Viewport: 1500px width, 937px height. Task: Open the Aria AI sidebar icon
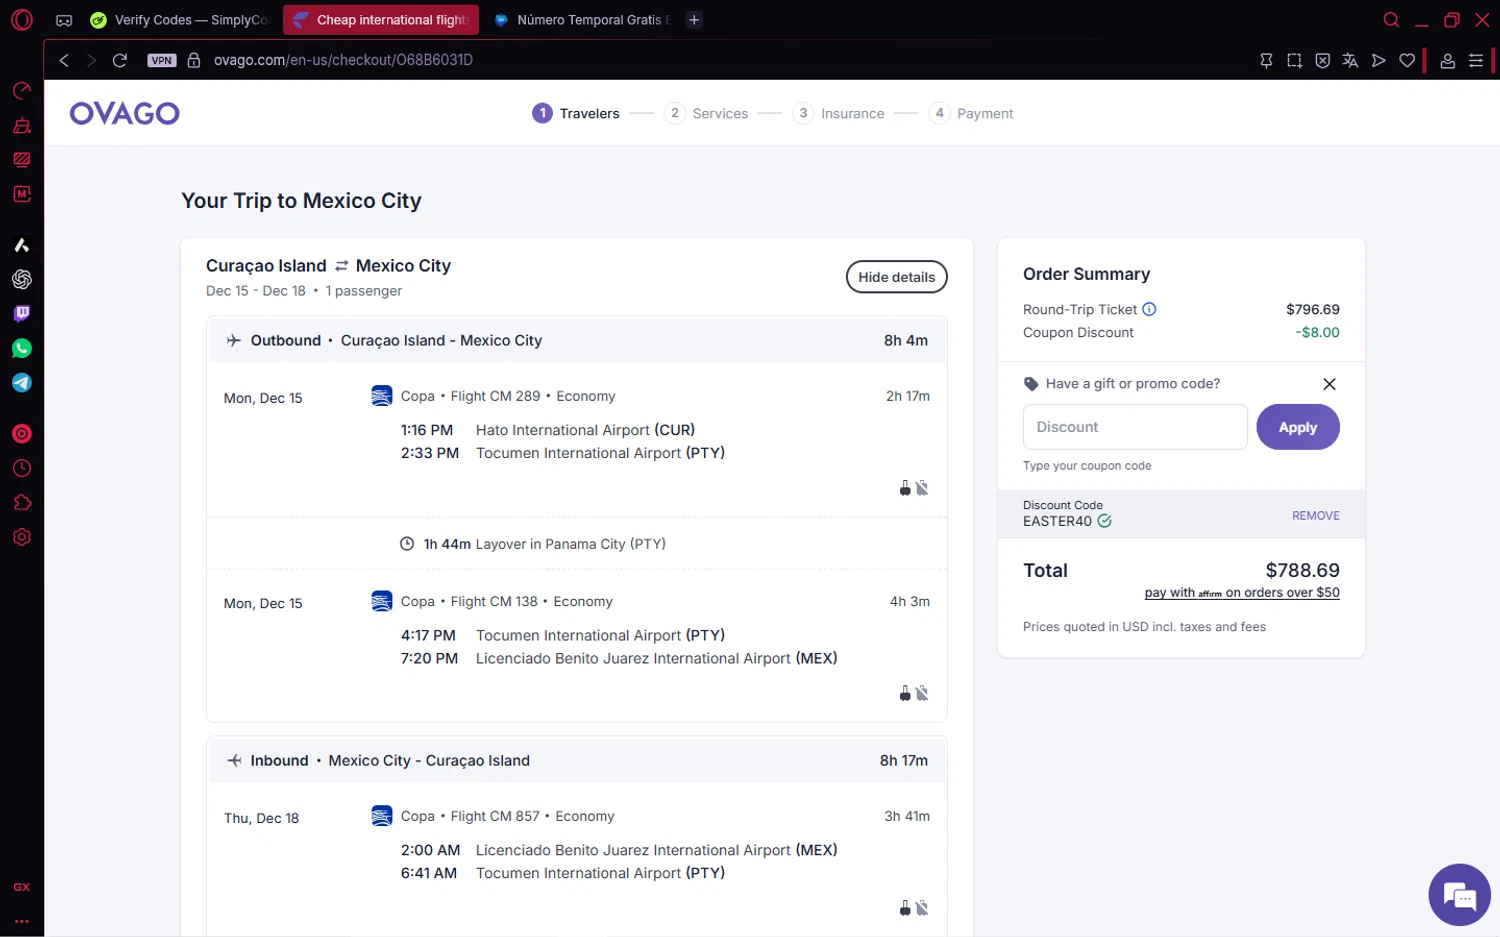(22, 245)
